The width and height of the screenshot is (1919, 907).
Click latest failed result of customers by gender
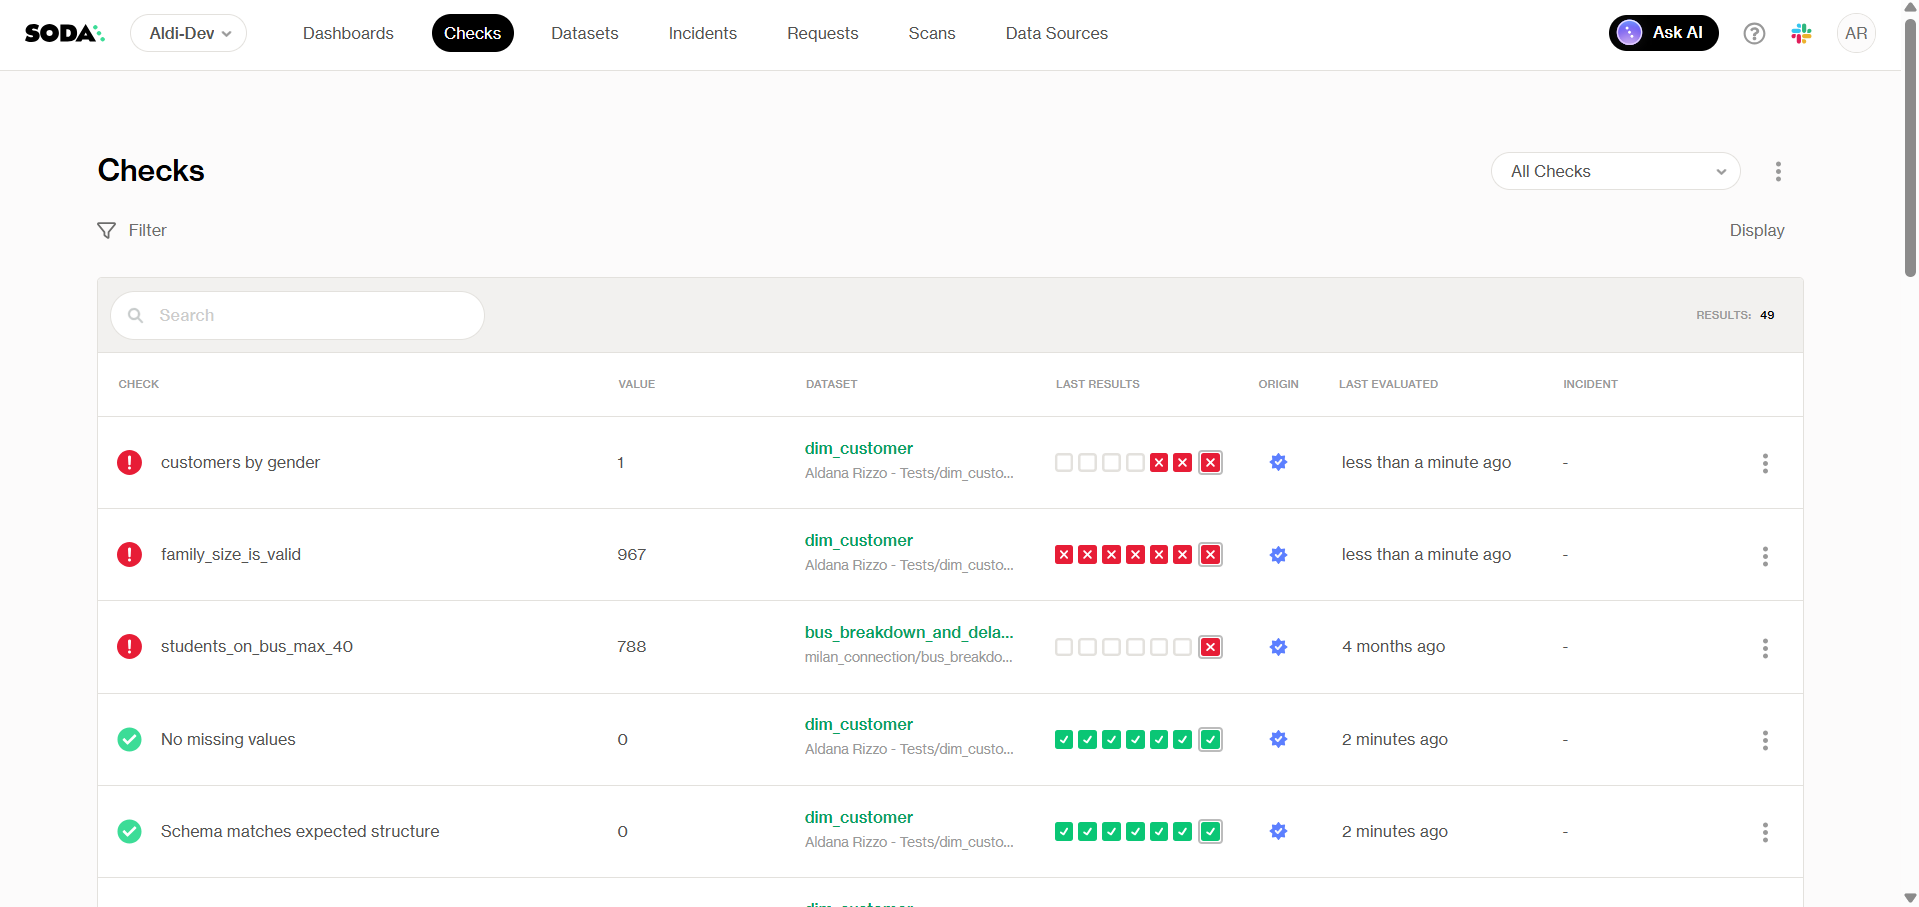coord(1210,463)
